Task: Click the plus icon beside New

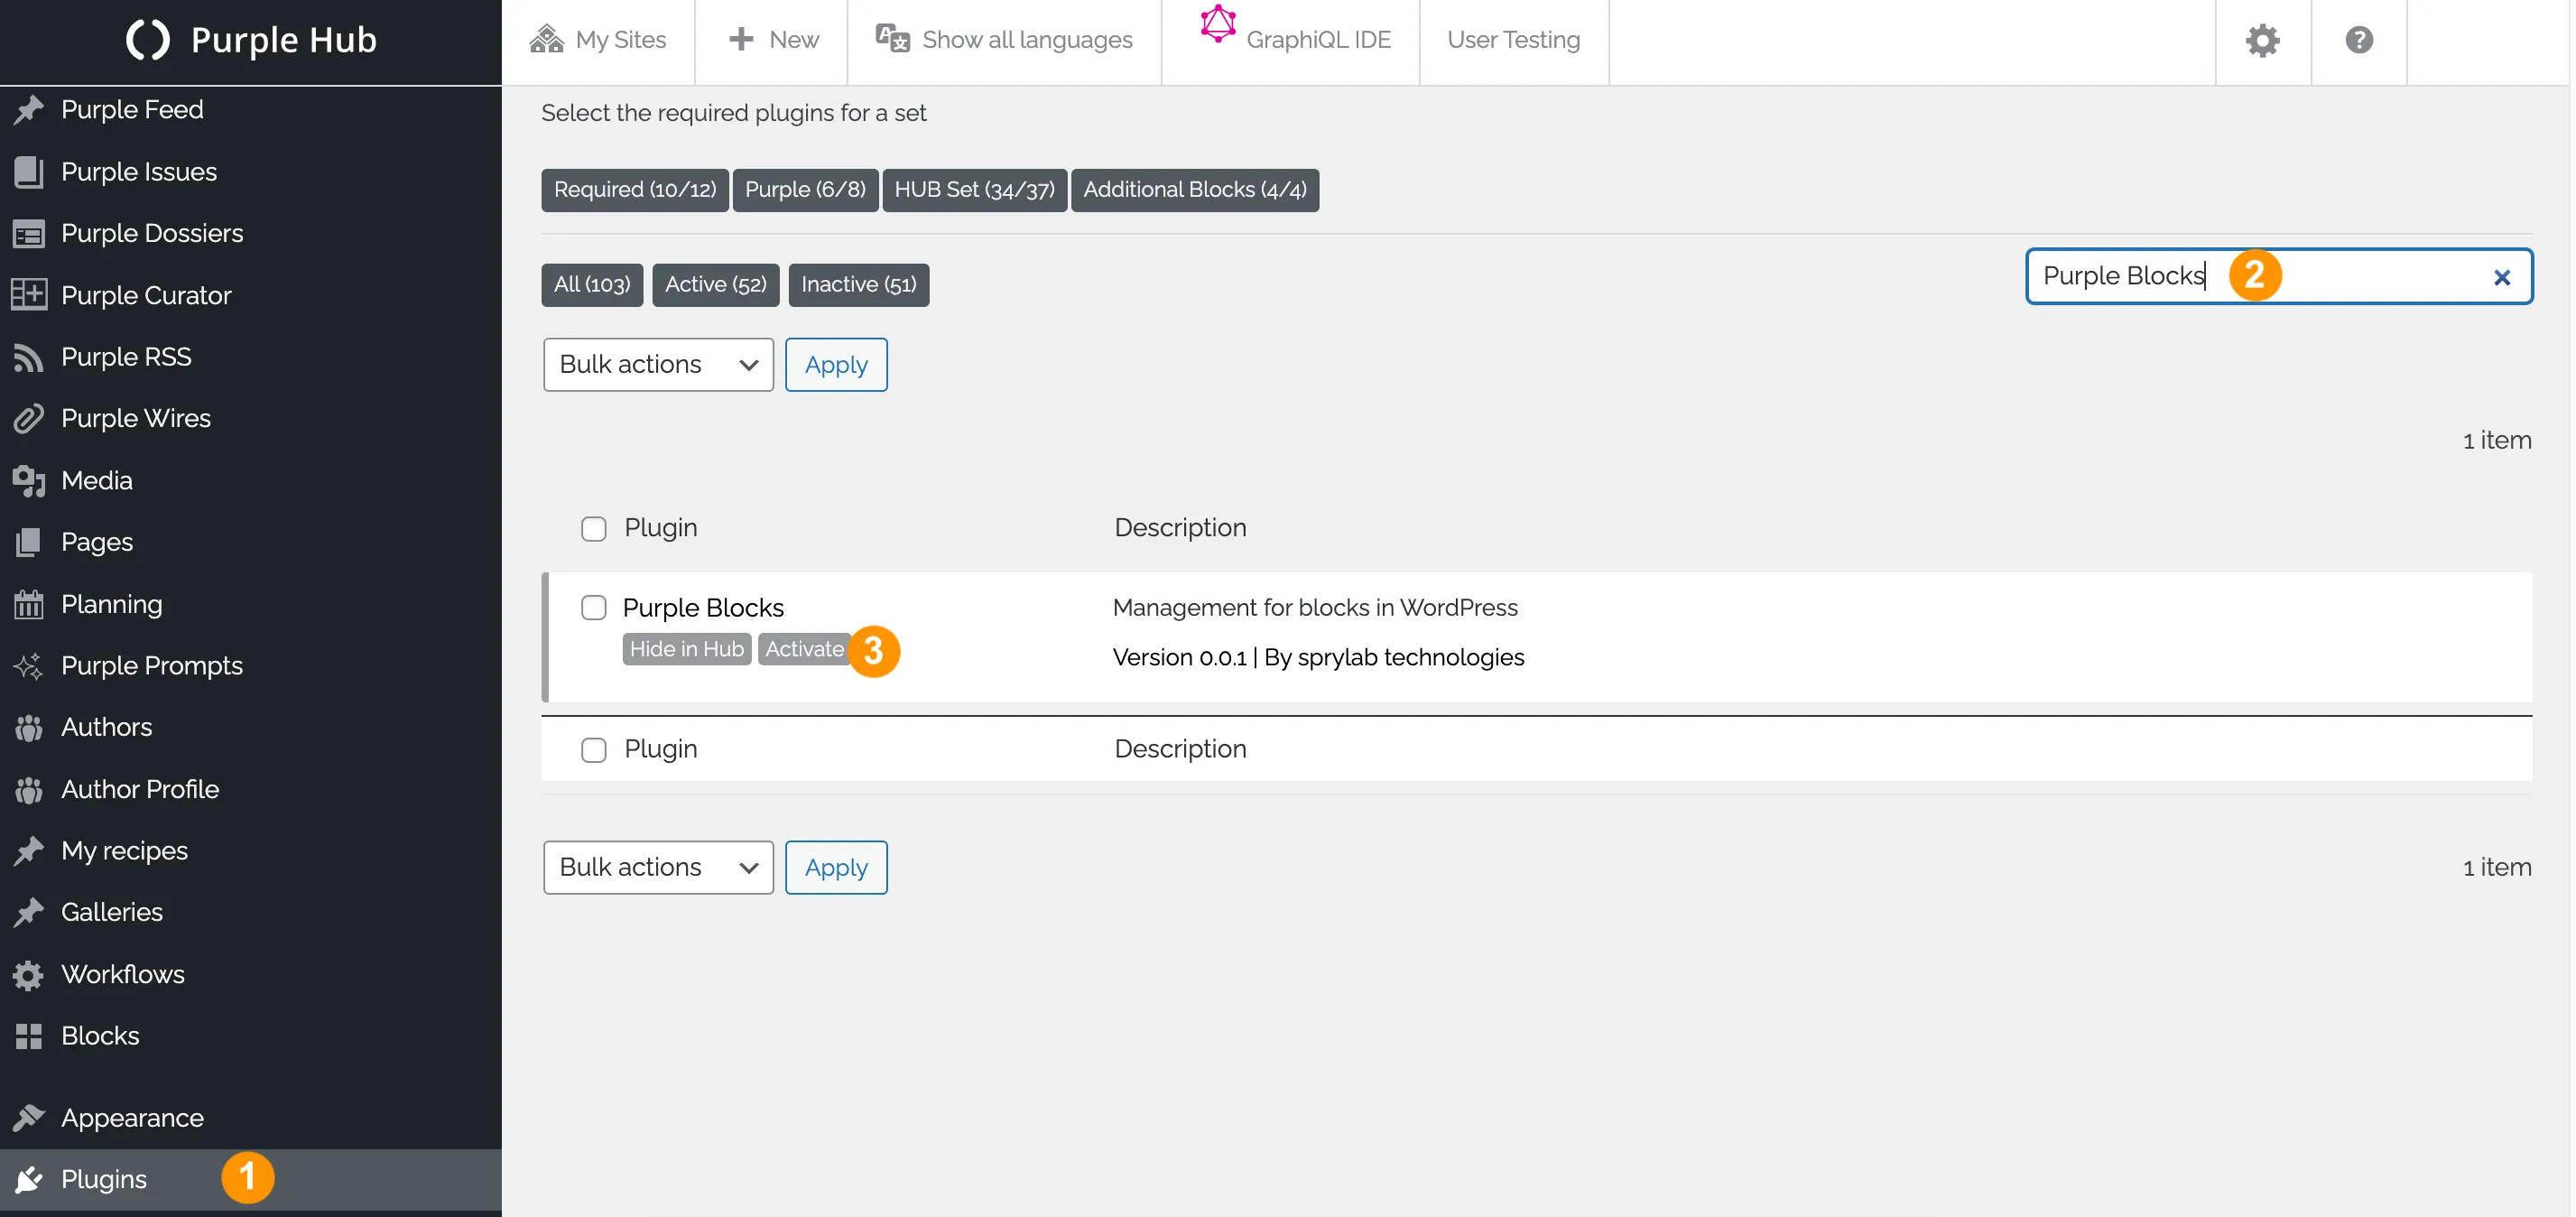Action: (741, 39)
